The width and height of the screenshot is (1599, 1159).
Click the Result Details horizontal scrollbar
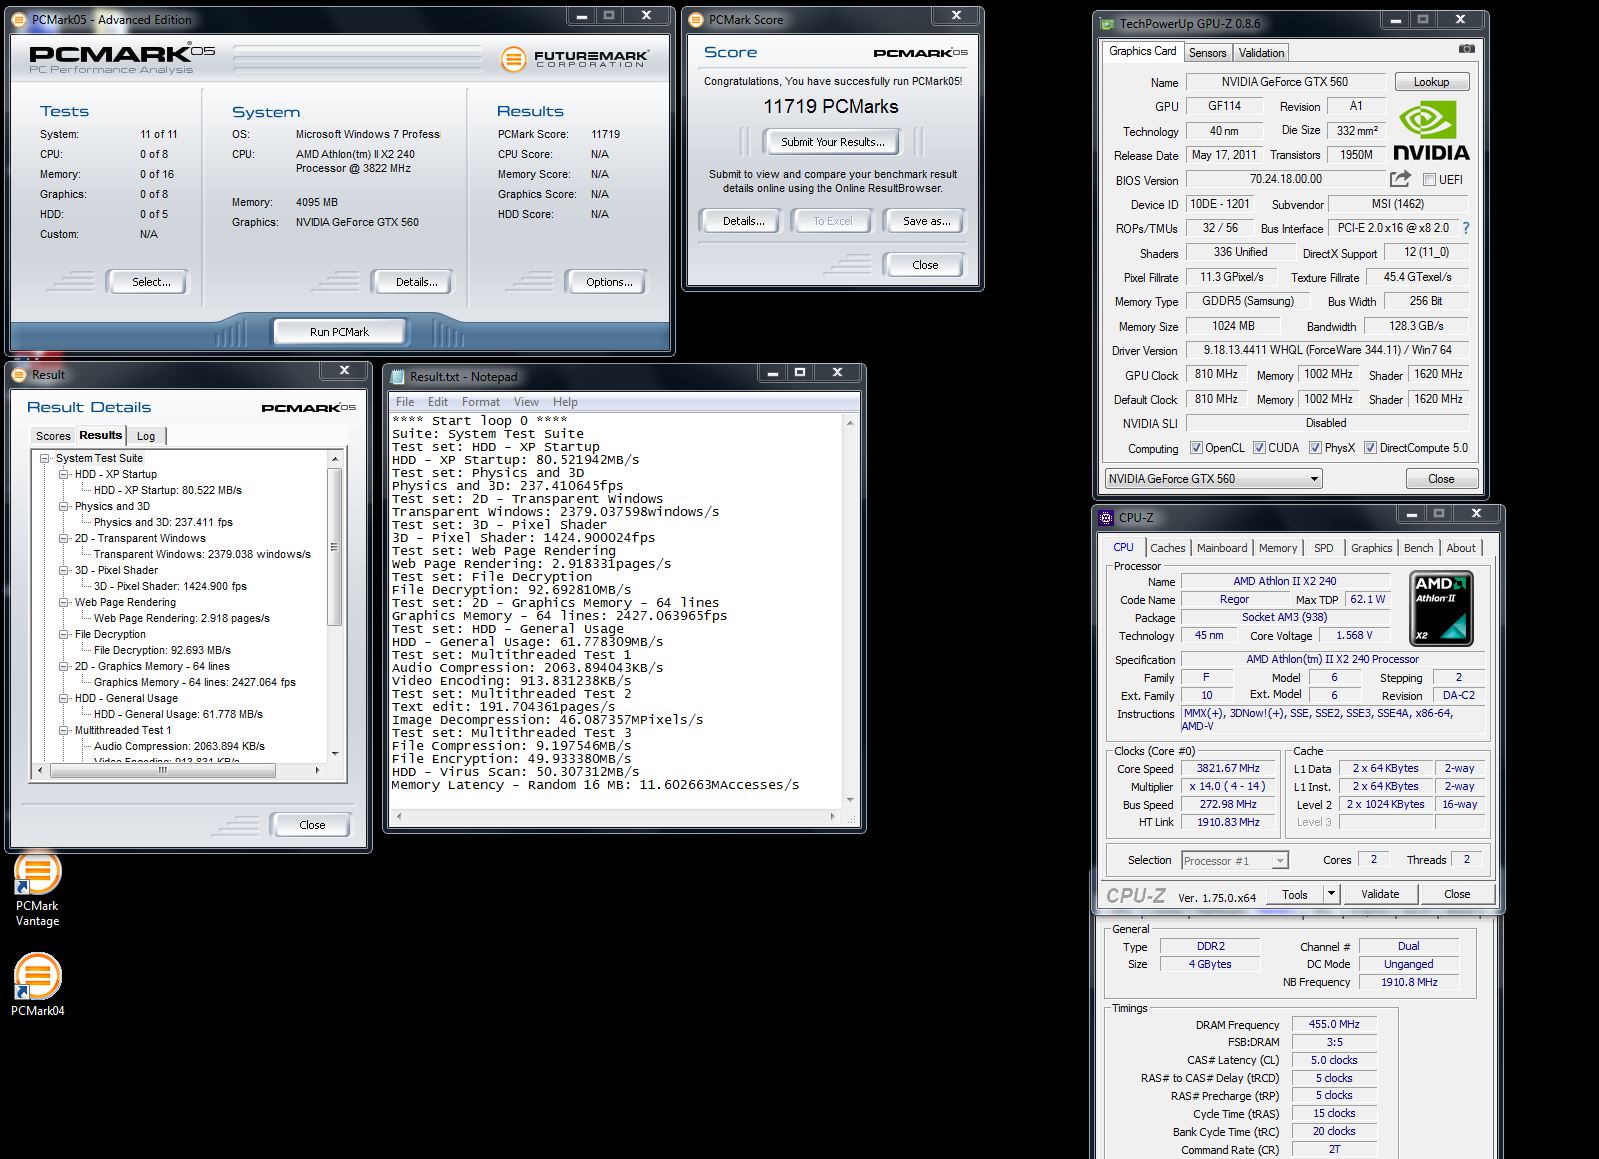point(178,770)
